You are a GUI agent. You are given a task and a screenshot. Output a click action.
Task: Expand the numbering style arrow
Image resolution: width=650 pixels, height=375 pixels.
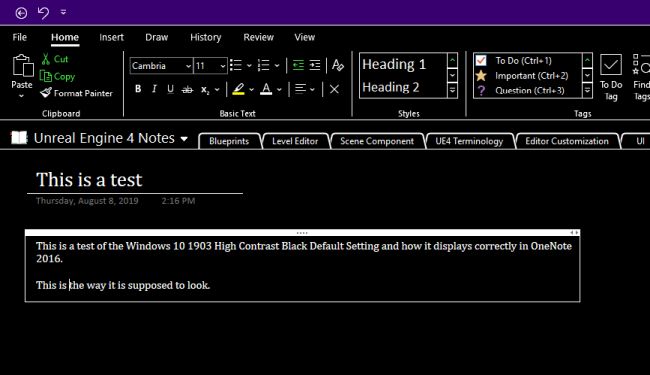pyautogui.click(x=277, y=65)
